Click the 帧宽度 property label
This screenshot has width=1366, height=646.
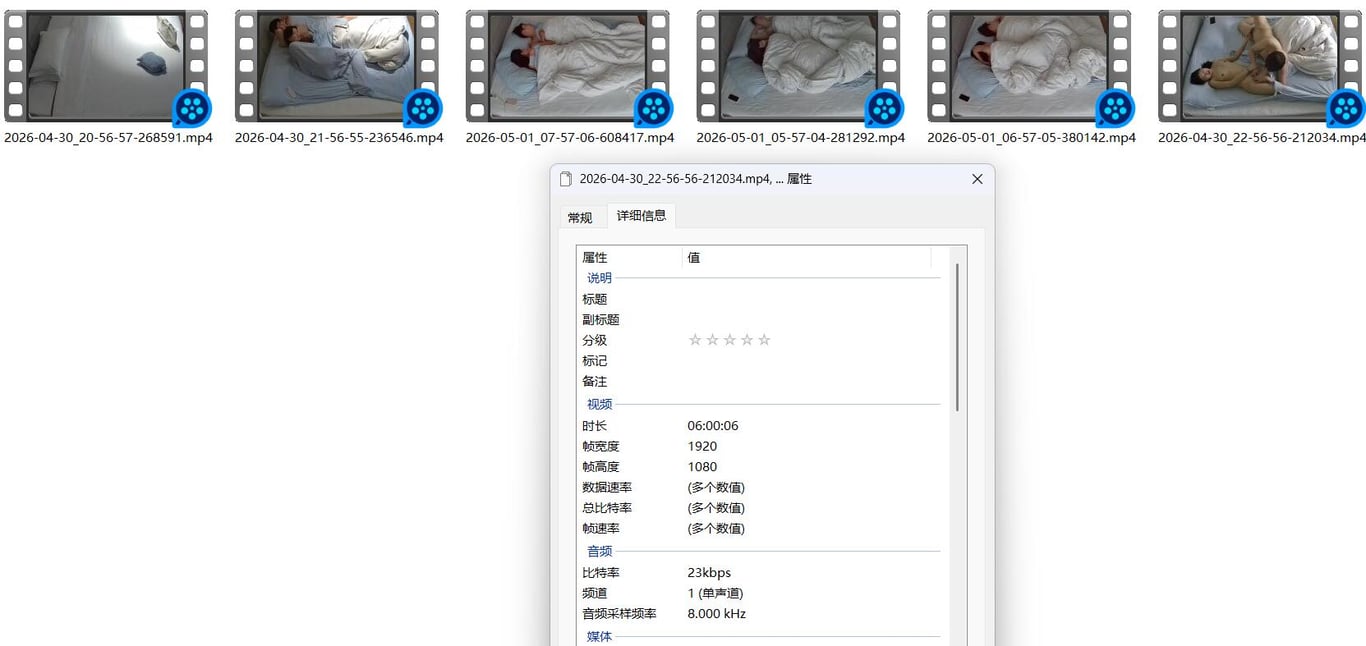(x=601, y=446)
